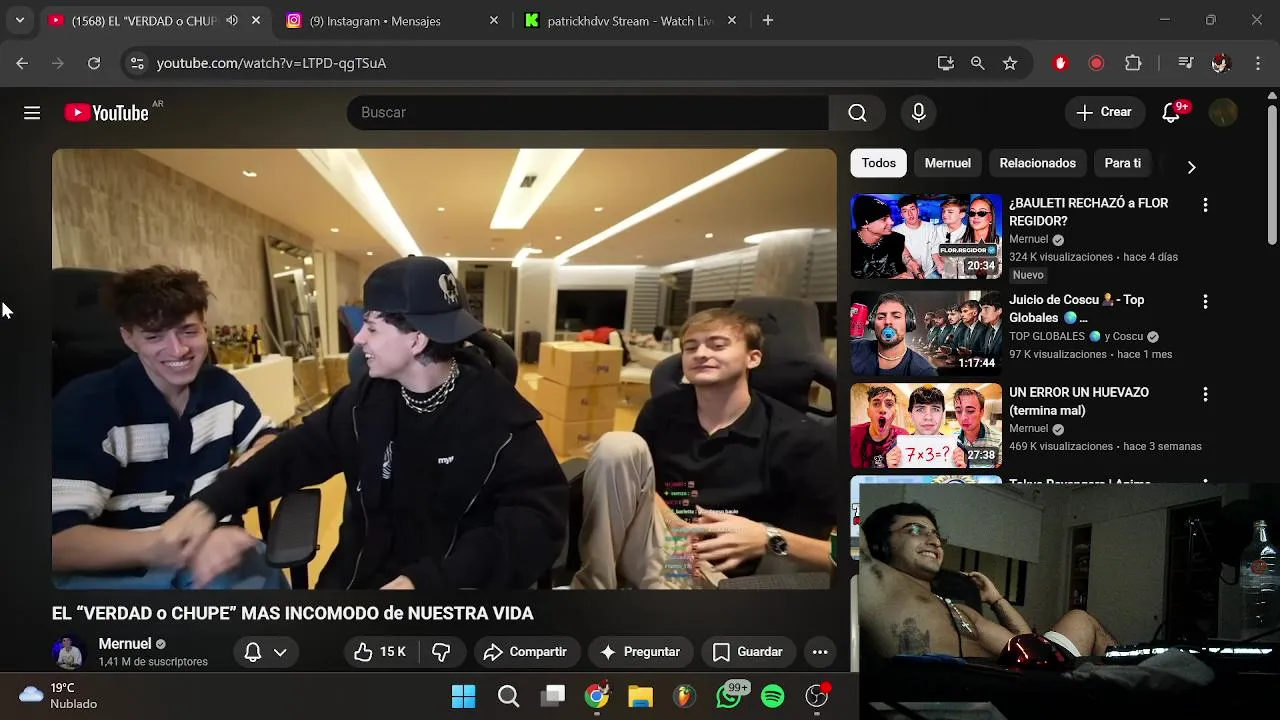
Task: Select the Para ti filter chip
Action: click(x=1123, y=163)
